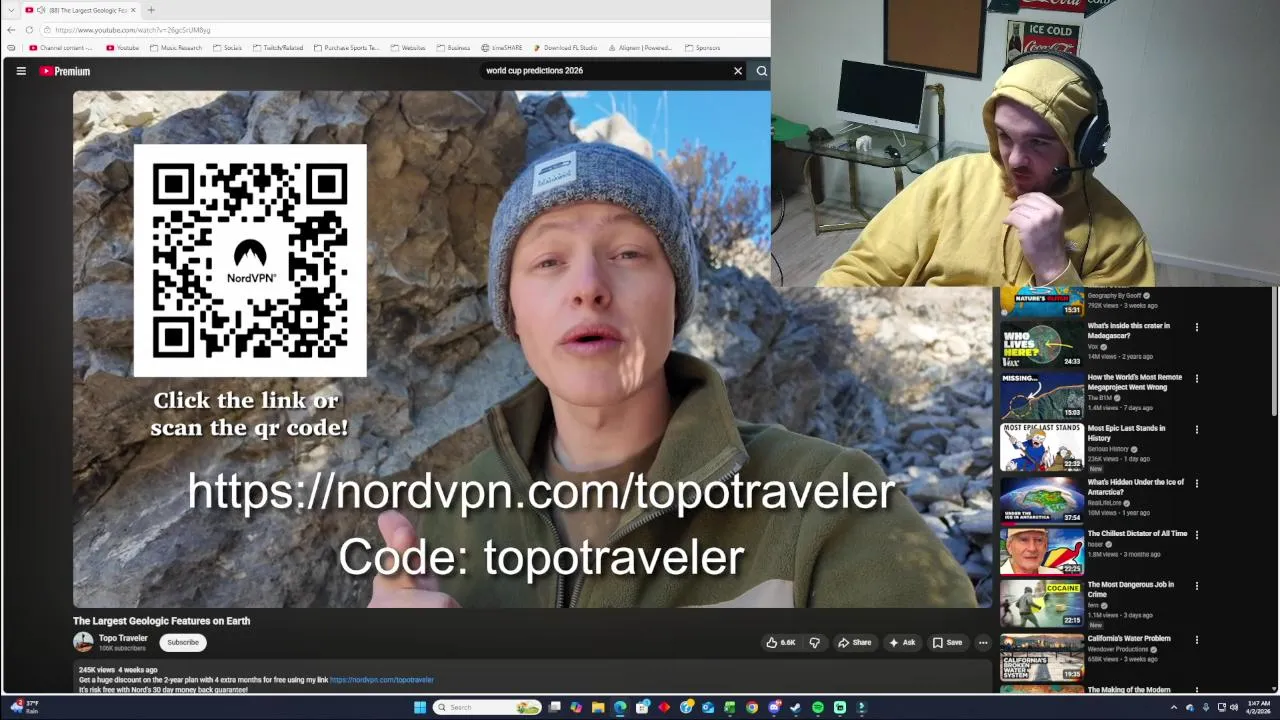This screenshot has width=1280, height=720.
Task: Open options for 'Chillest Dictator' video
Action: [x=1196, y=535]
